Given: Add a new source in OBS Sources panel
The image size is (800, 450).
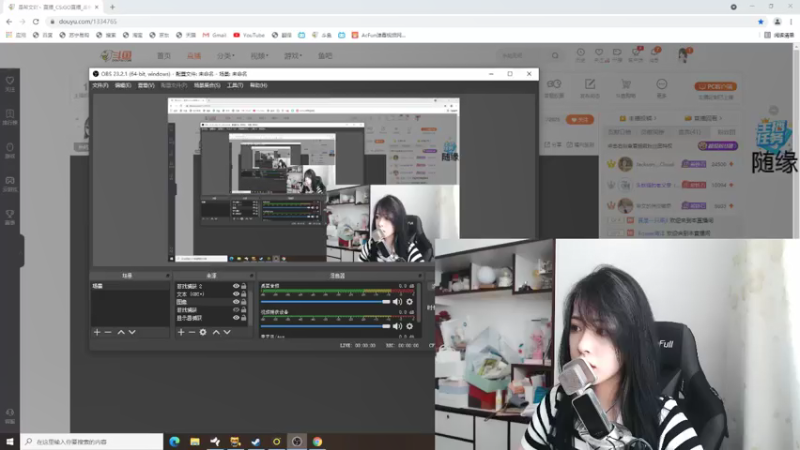Looking at the screenshot, I should pos(181,332).
